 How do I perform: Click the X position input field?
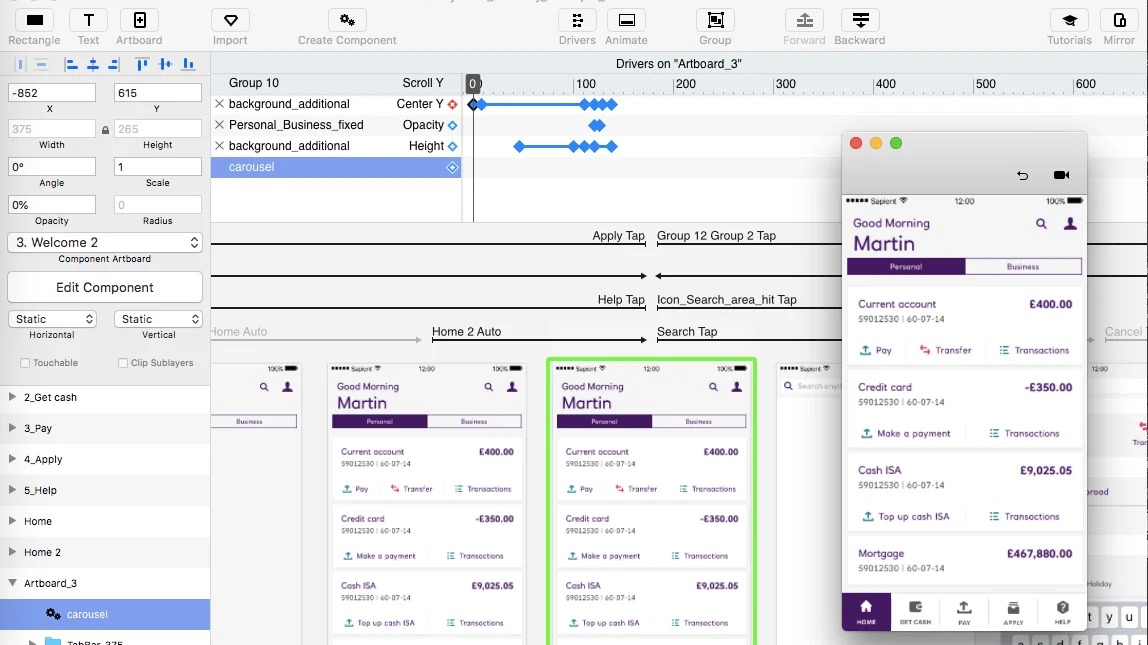point(52,93)
